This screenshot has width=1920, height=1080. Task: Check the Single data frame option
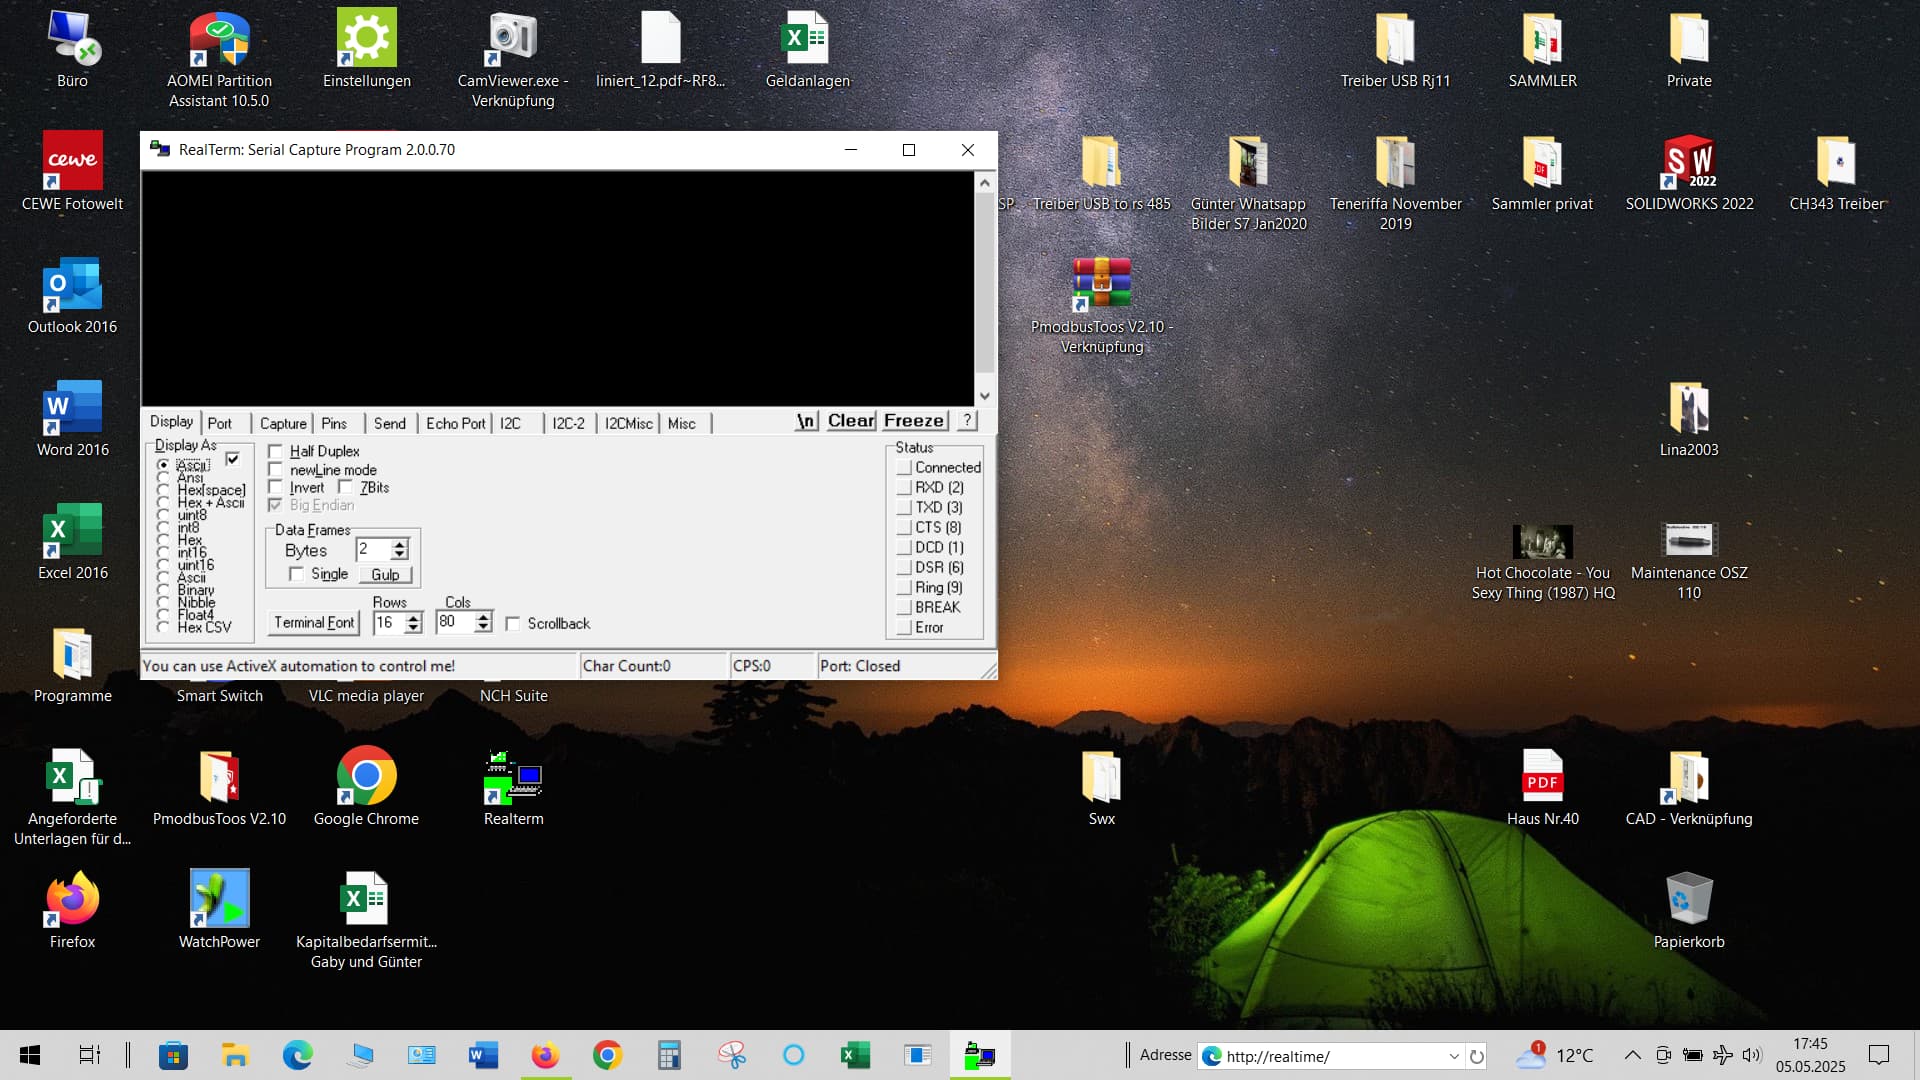(296, 574)
